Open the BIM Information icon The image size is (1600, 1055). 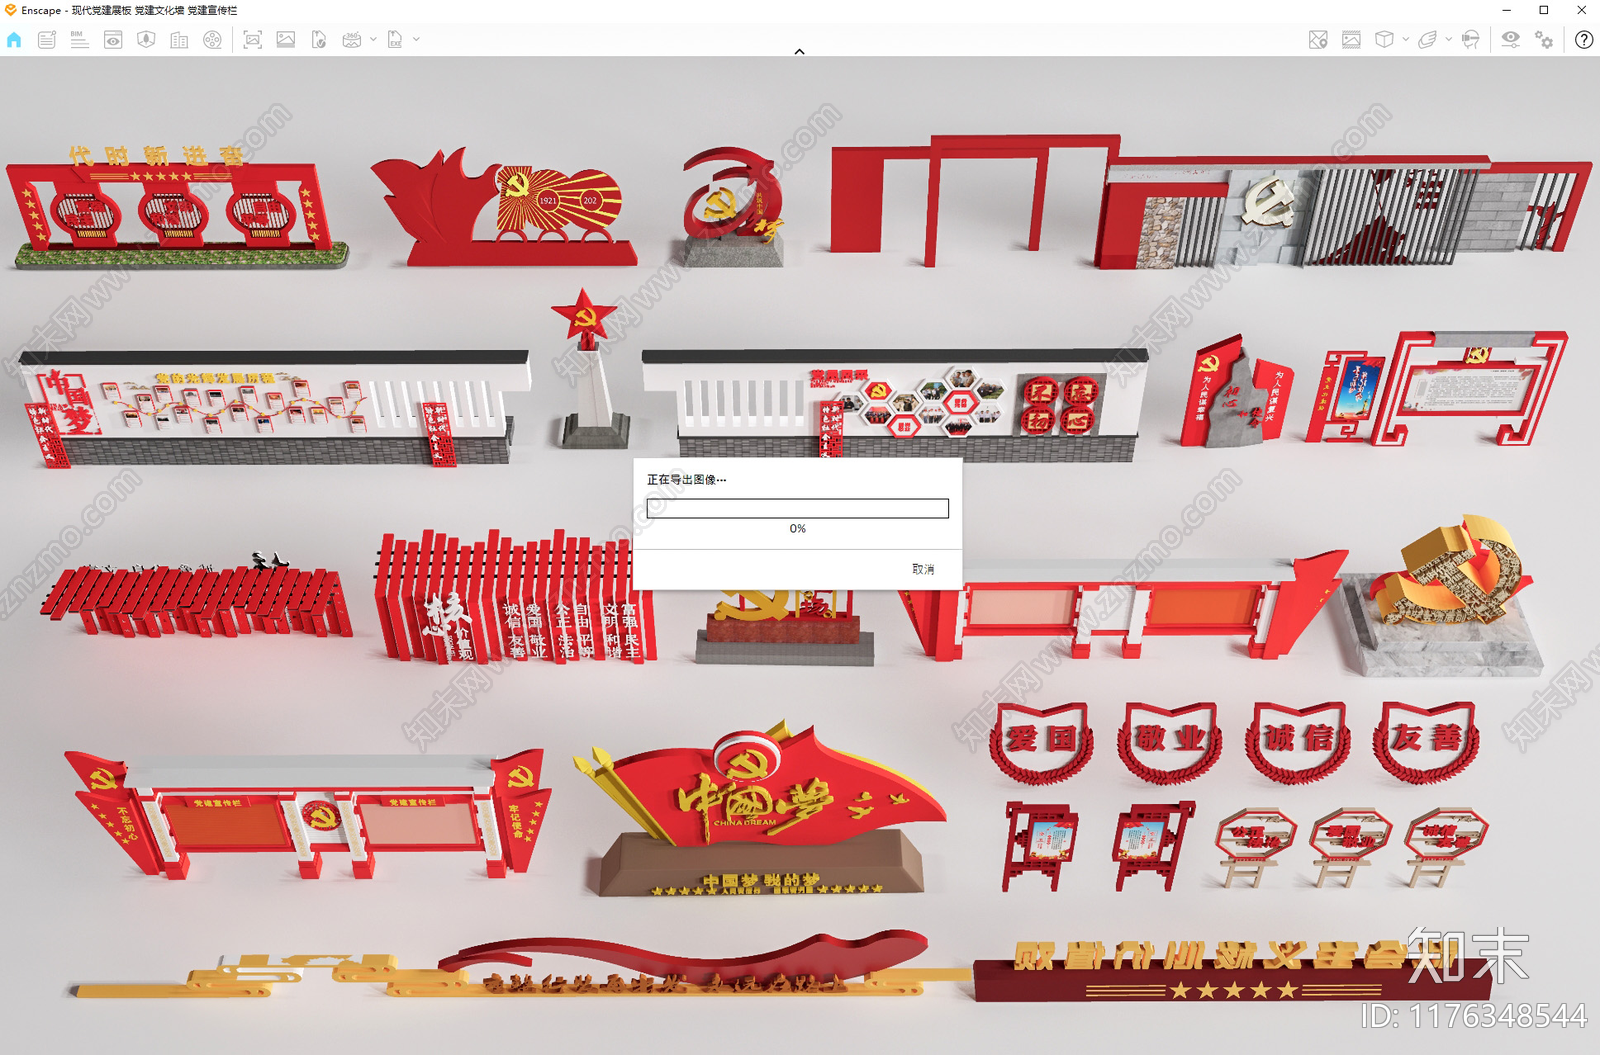pyautogui.click(x=80, y=40)
